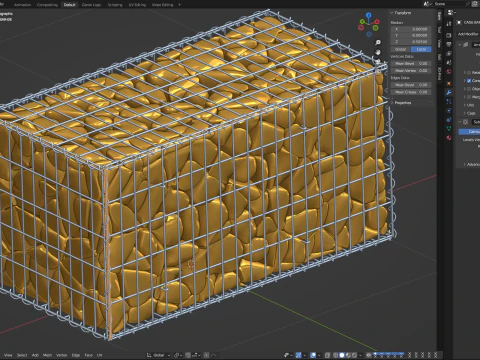The width and height of the screenshot is (480, 360).
Task: Open the Physics properties tab icon
Action: [449, 110]
